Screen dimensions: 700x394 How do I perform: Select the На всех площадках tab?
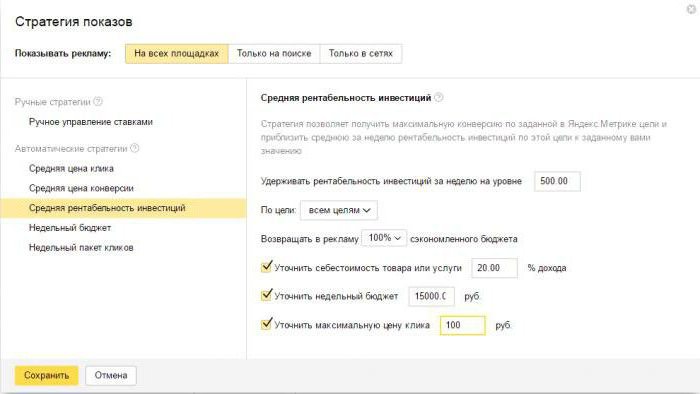point(177,54)
